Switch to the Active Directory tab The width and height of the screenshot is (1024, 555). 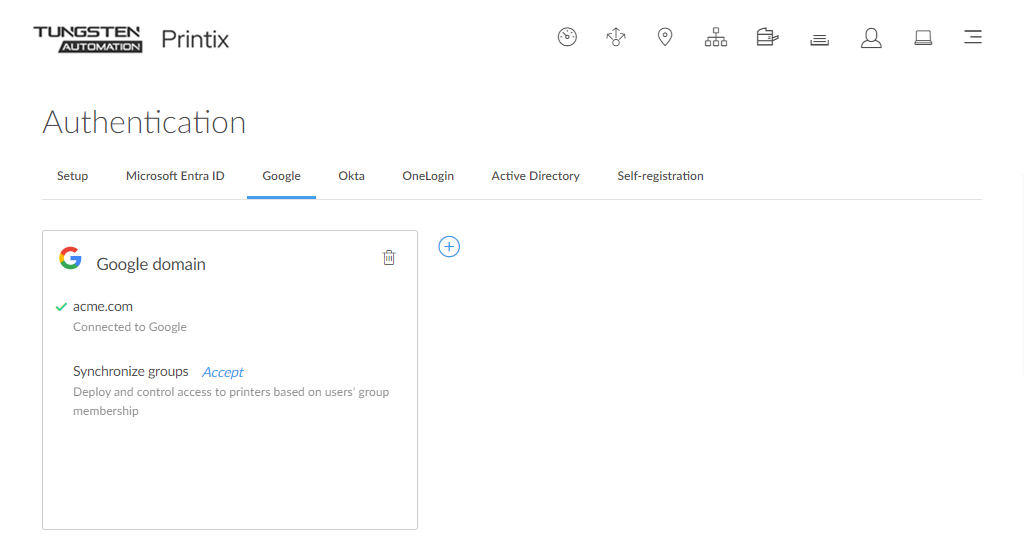tap(535, 176)
